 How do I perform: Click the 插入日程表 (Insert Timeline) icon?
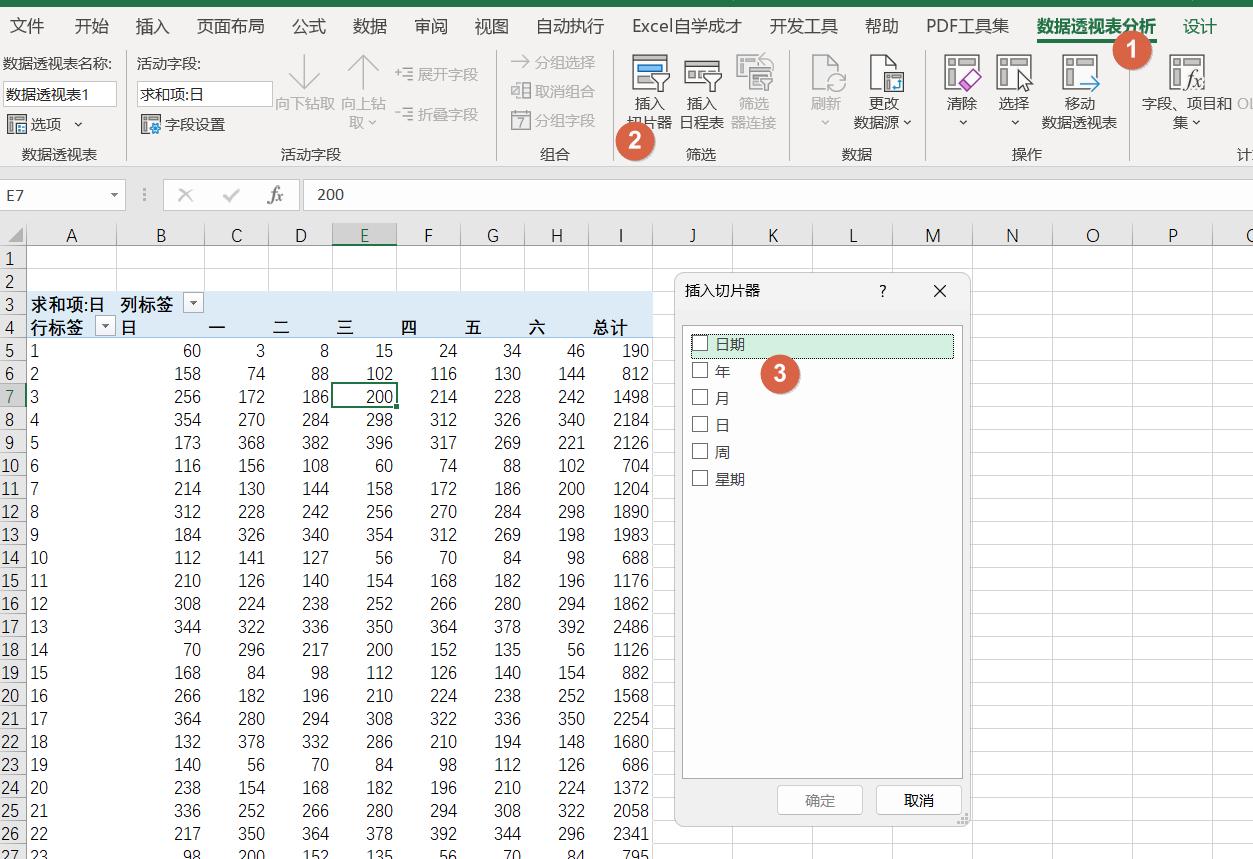pyautogui.click(x=702, y=76)
